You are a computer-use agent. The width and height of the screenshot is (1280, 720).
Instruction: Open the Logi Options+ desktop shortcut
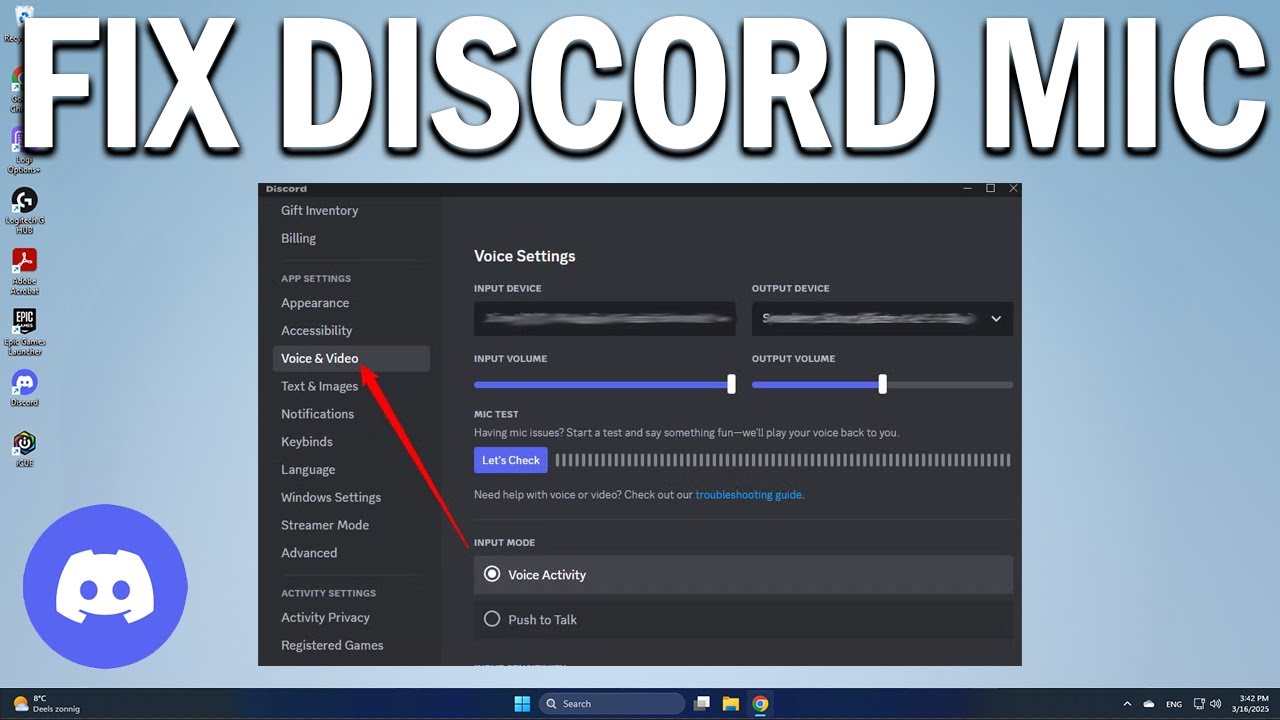pyautogui.click(x=24, y=150)
